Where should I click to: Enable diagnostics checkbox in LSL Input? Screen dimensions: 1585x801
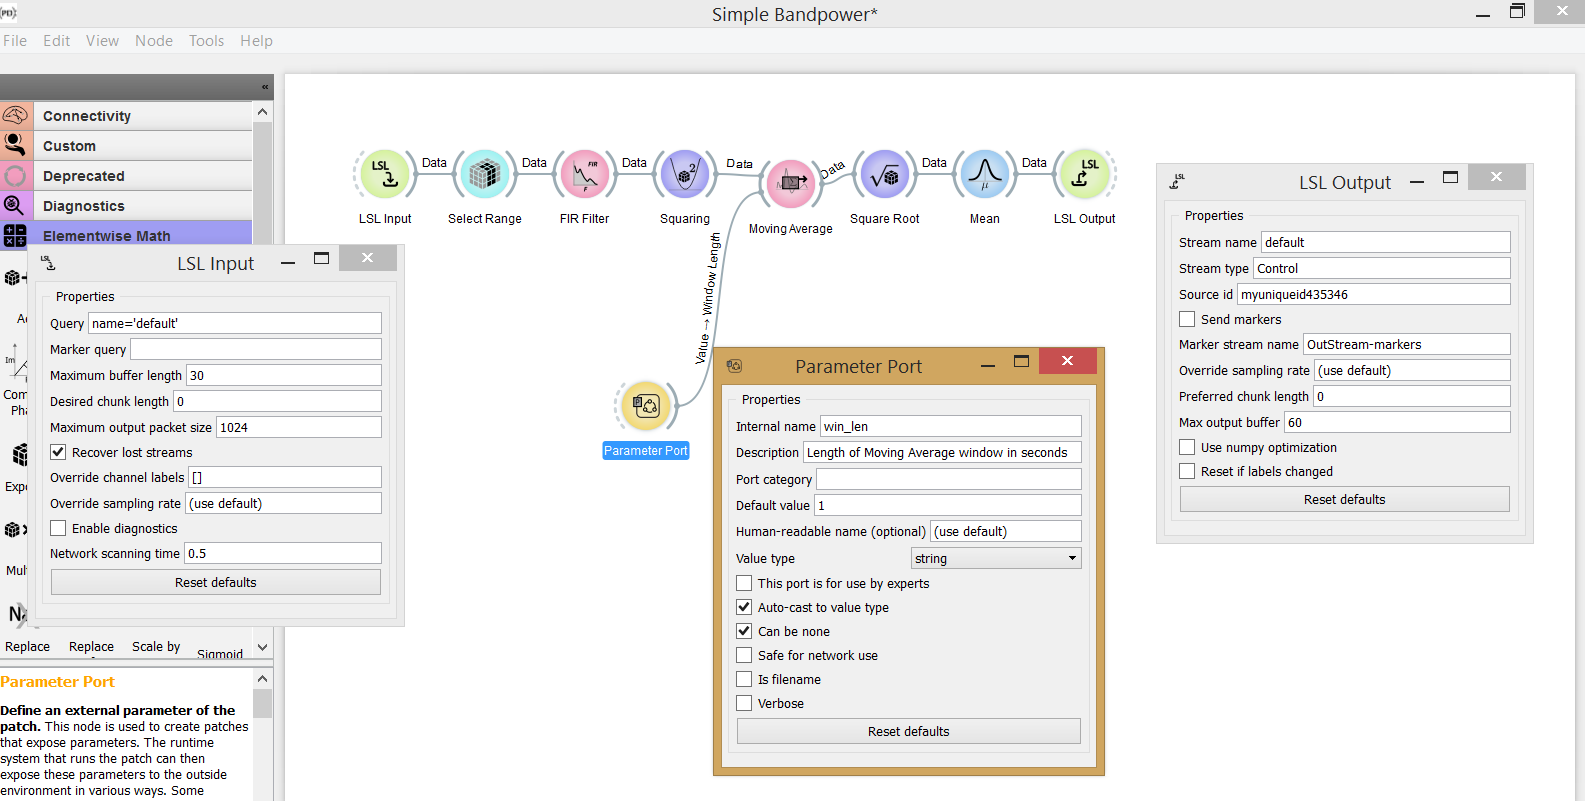[x=58, y=528]
